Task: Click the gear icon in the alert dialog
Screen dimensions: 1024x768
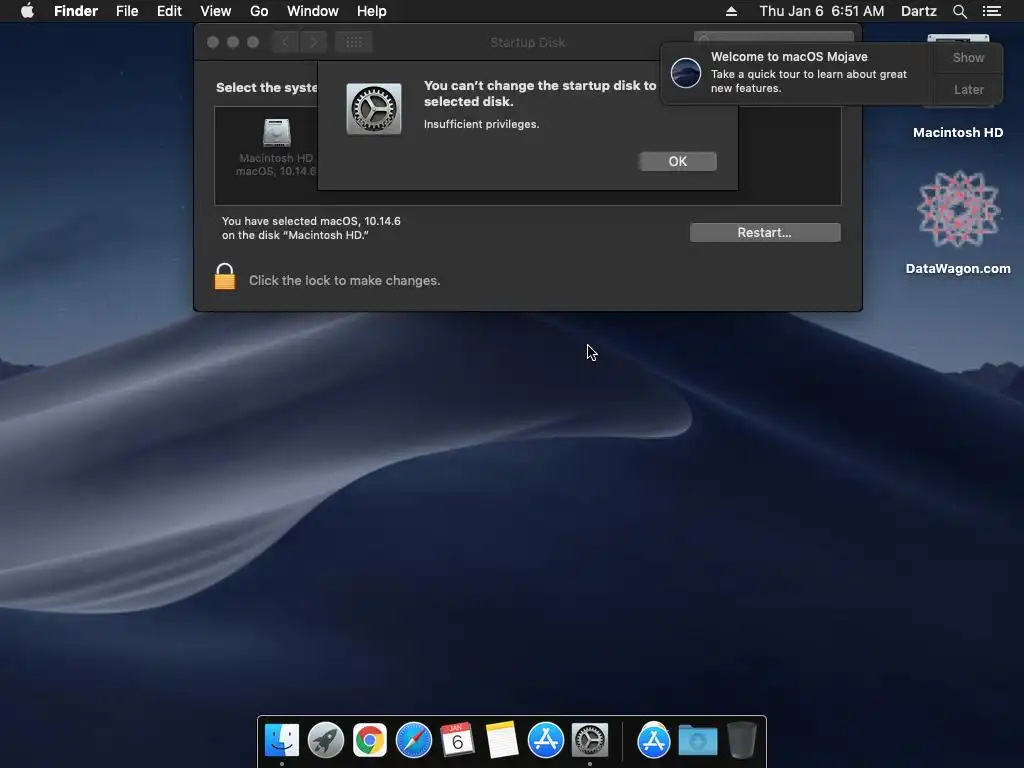Action: coord(374,109)
